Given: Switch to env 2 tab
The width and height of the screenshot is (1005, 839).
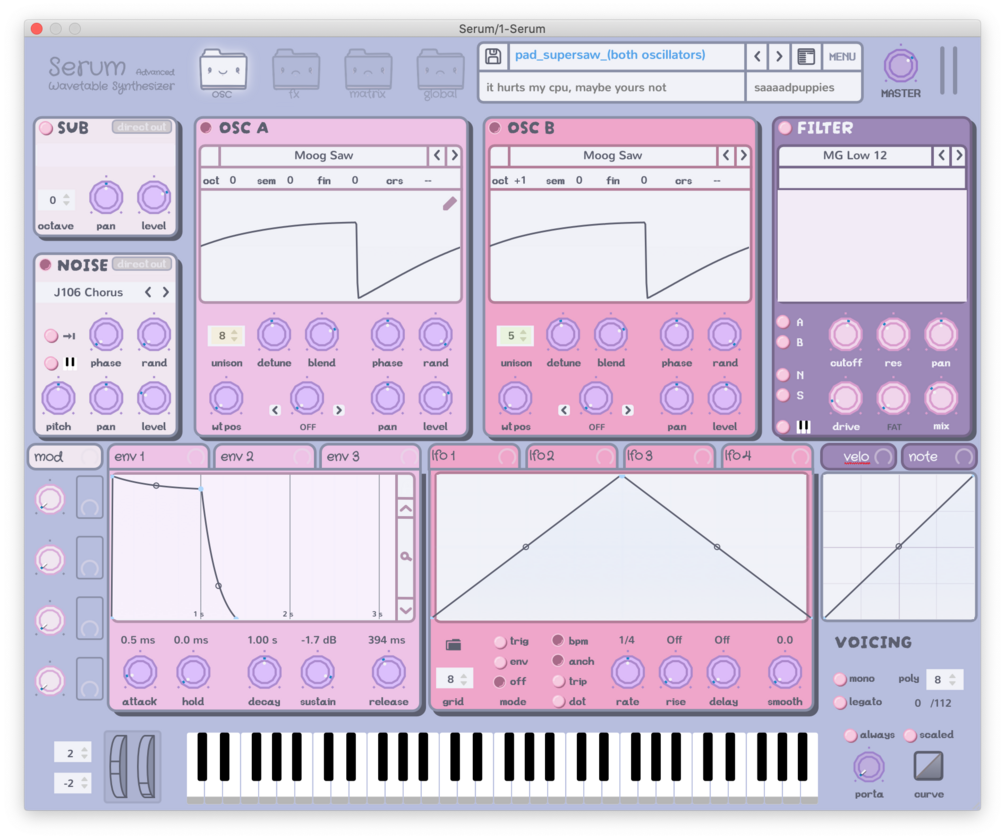Looking at the screenshot, I should pos(264,456).
